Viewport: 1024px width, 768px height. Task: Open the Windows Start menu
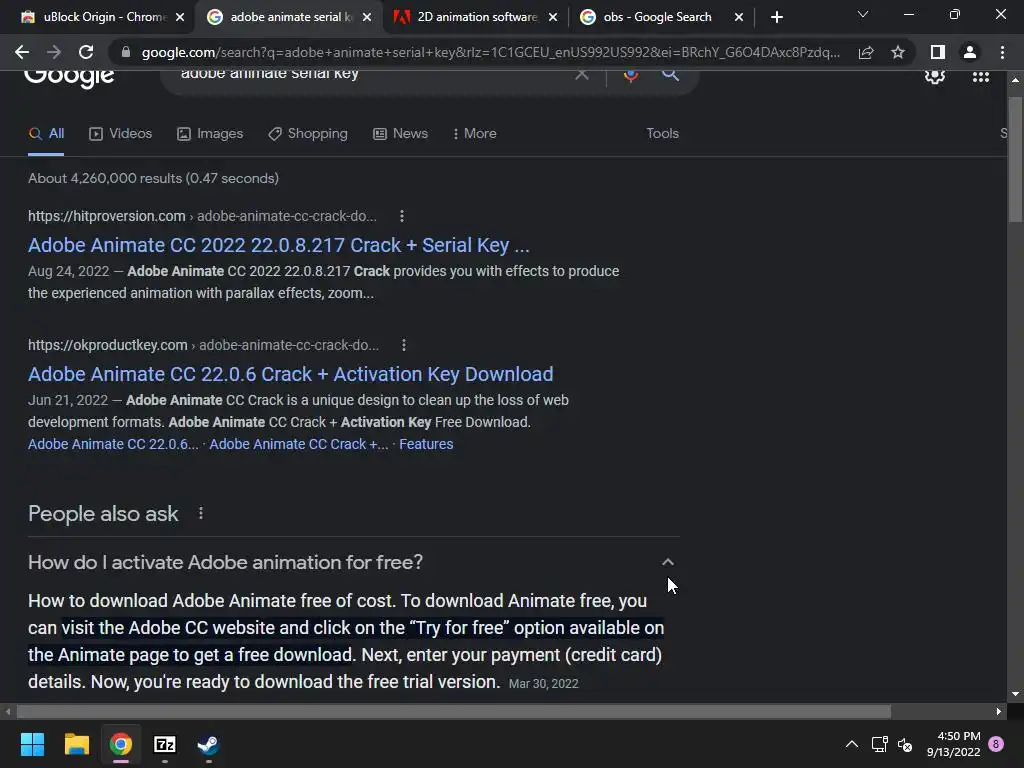pyautogui.click(x=32, y=744)
